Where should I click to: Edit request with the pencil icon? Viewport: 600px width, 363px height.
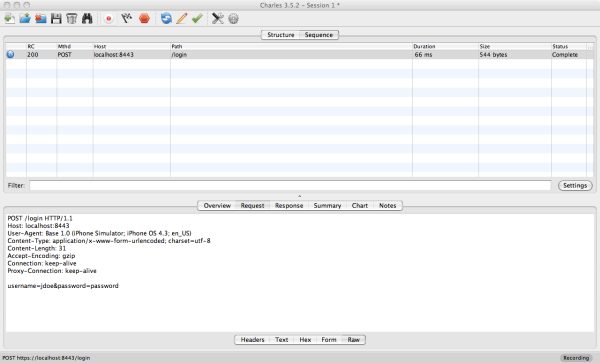coord(182,18)
